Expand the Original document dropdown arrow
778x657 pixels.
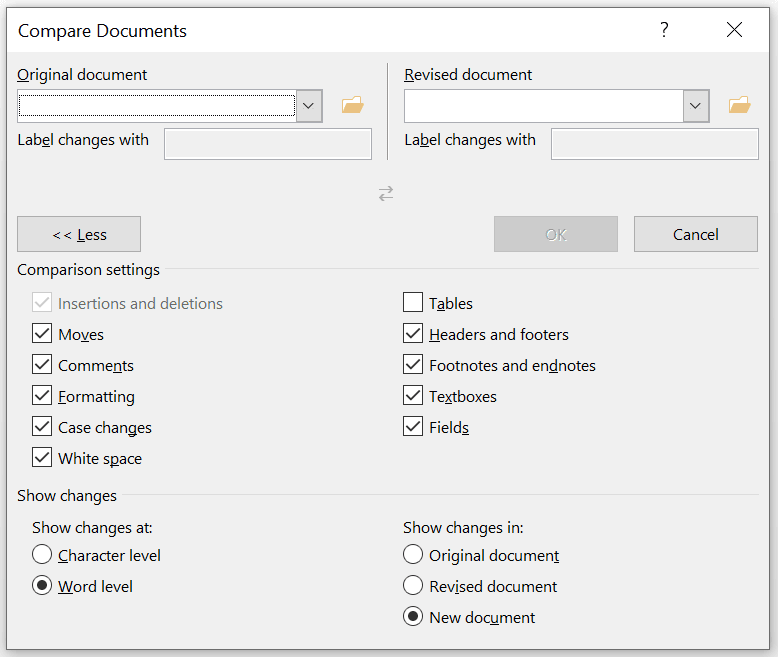click(x=309, y=106)
